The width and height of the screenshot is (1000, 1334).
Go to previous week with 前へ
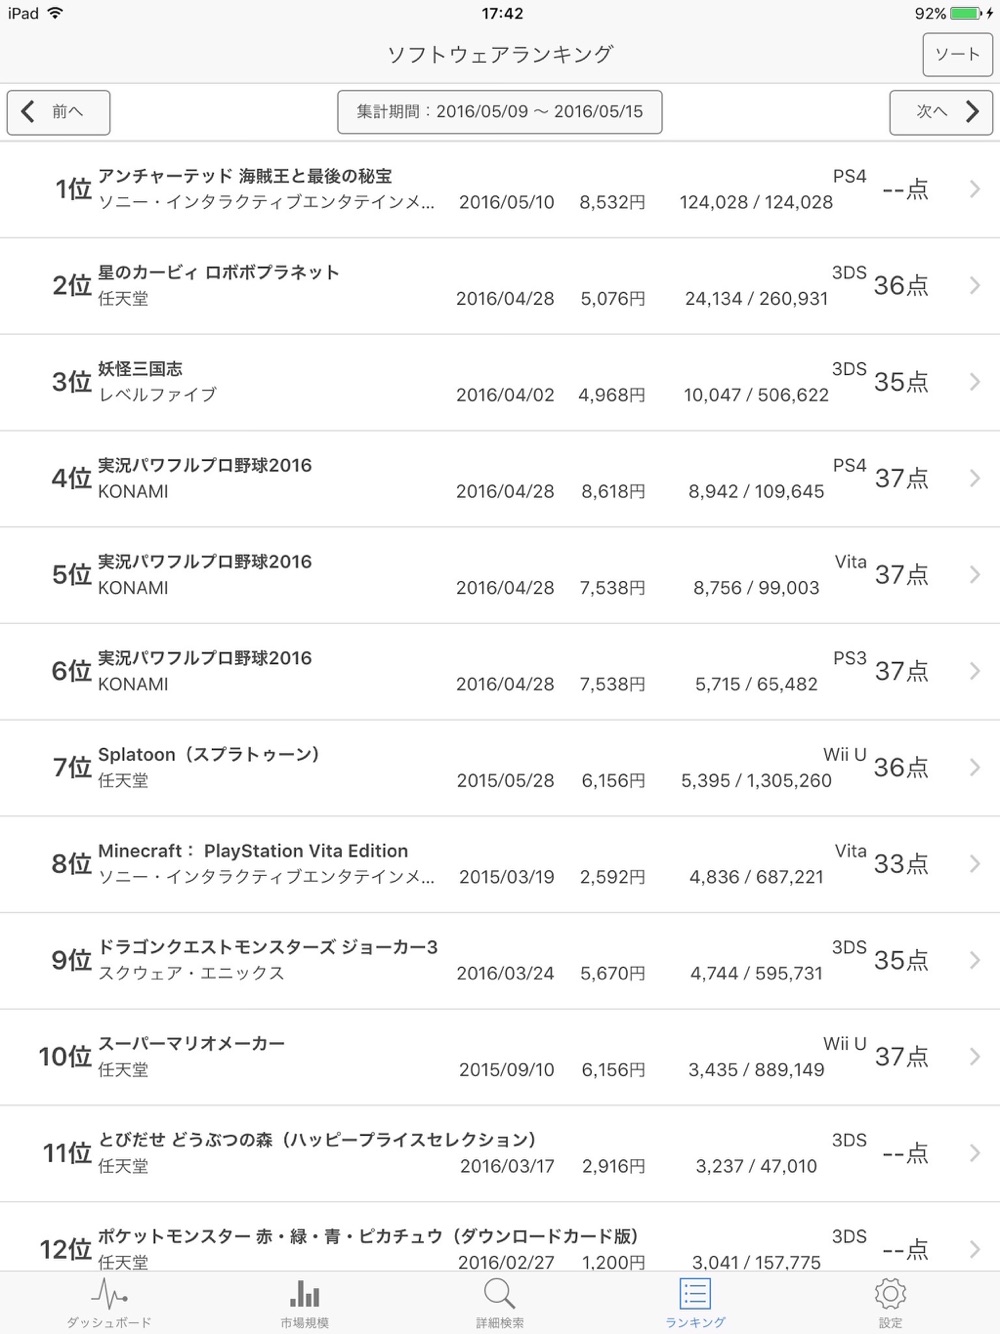[x=58, y=112]
